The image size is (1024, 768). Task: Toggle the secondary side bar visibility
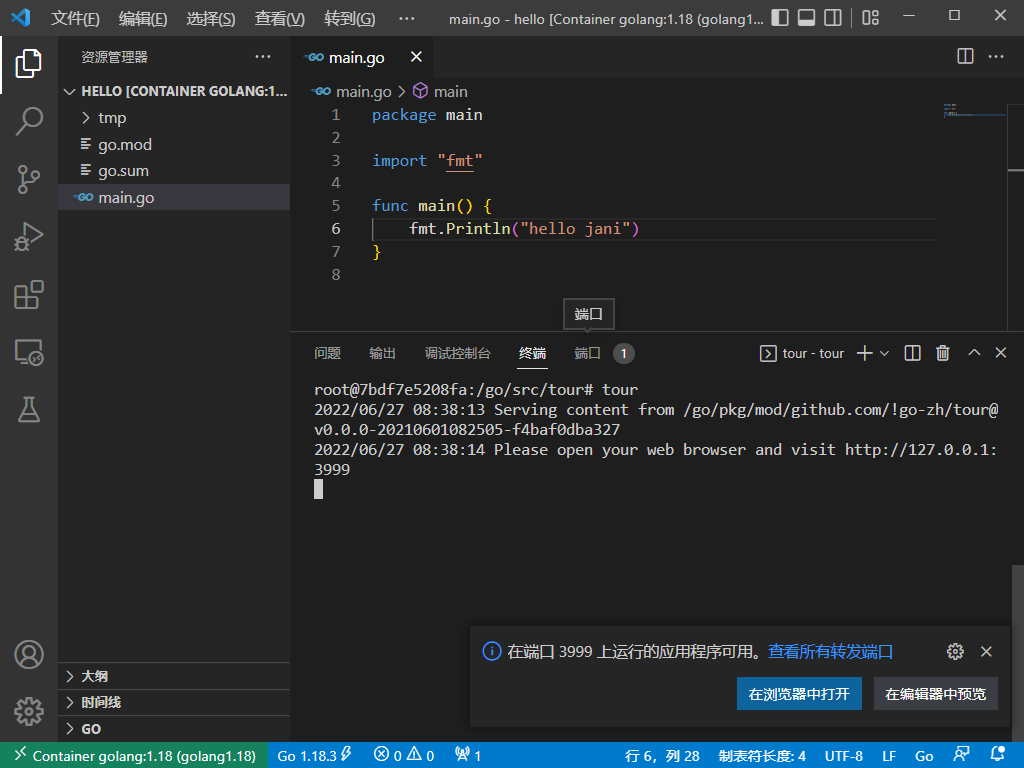(833, 17)
